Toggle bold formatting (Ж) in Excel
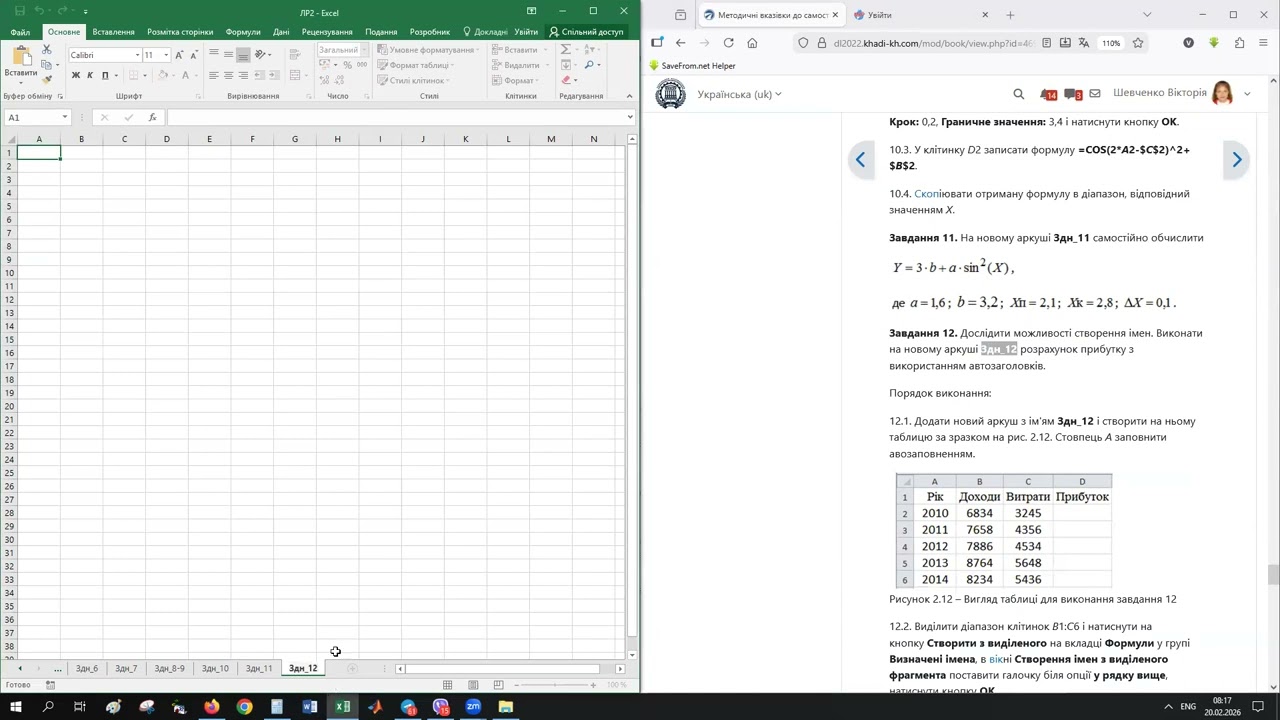Viewport: 1280px width, 720px height. click(x=76, y=75)
